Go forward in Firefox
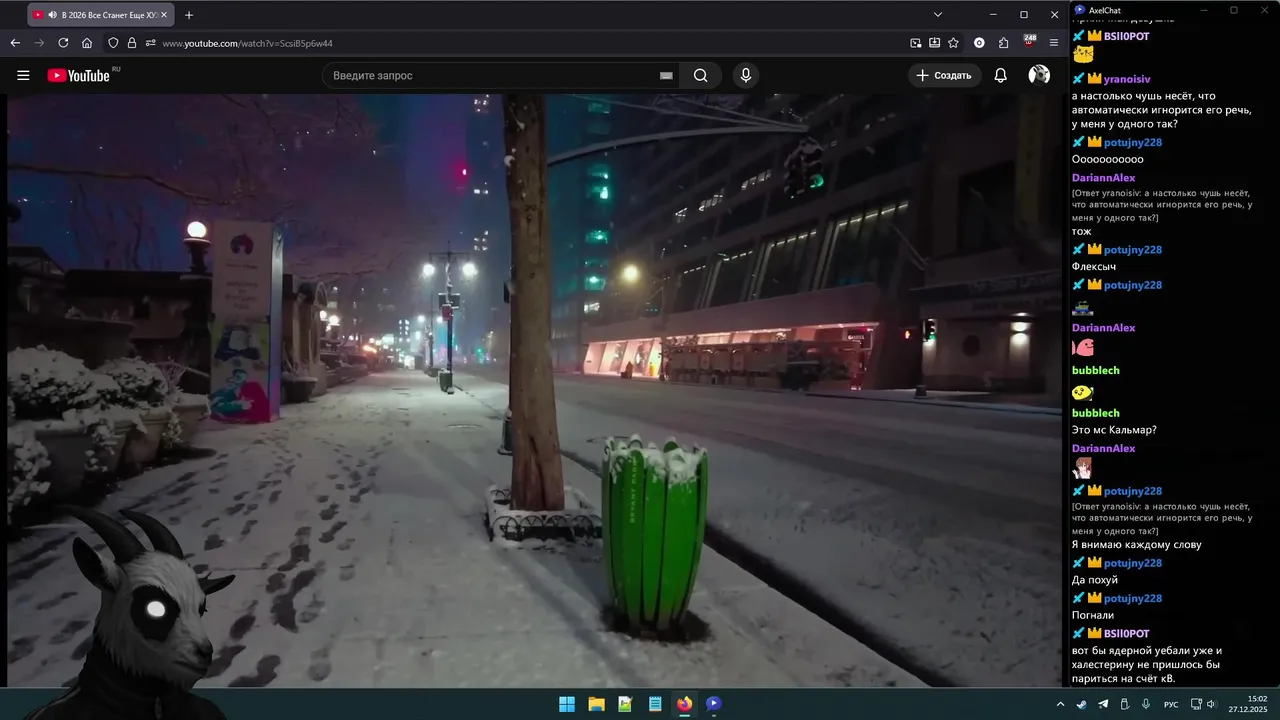 click(39, 43)
